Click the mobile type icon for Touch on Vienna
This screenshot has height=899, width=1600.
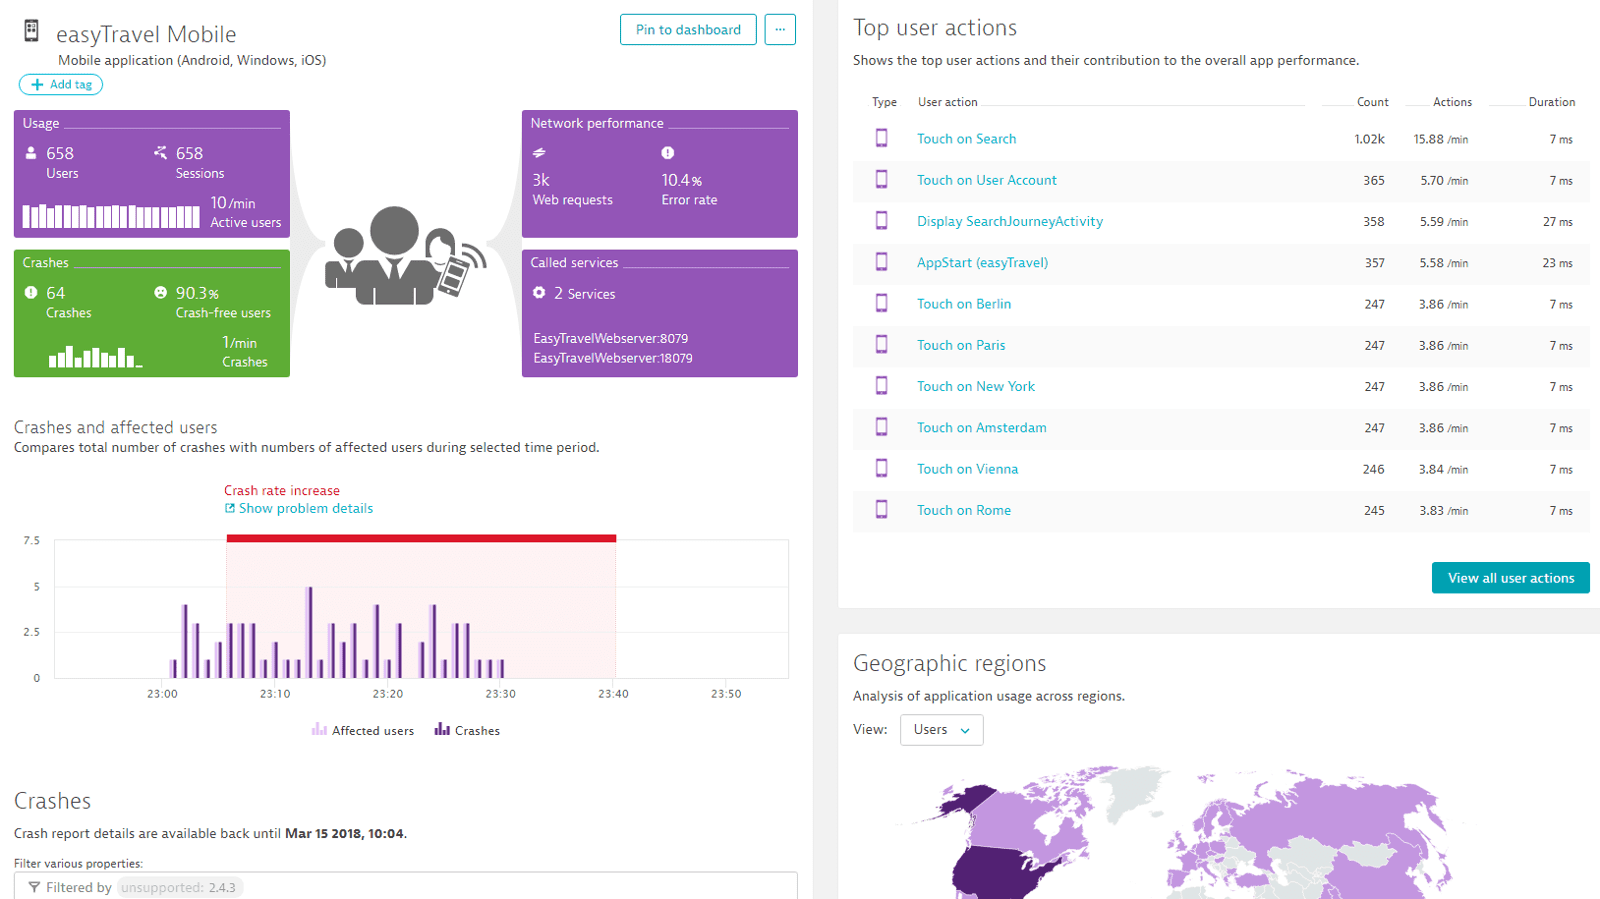click(x=881, y=468)
